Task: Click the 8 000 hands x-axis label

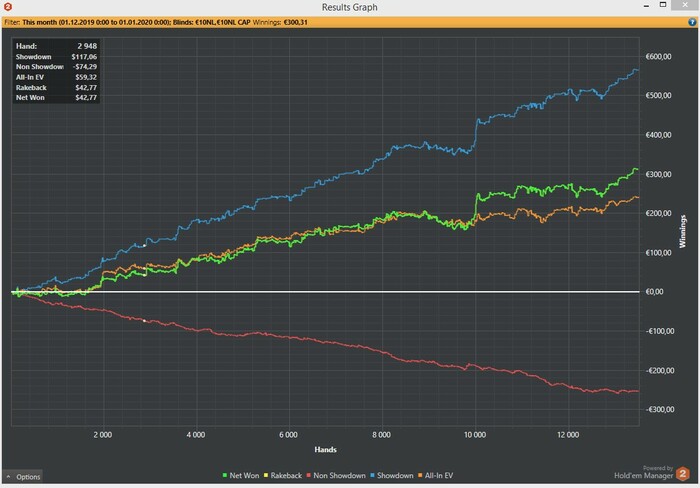Action: 381,435
